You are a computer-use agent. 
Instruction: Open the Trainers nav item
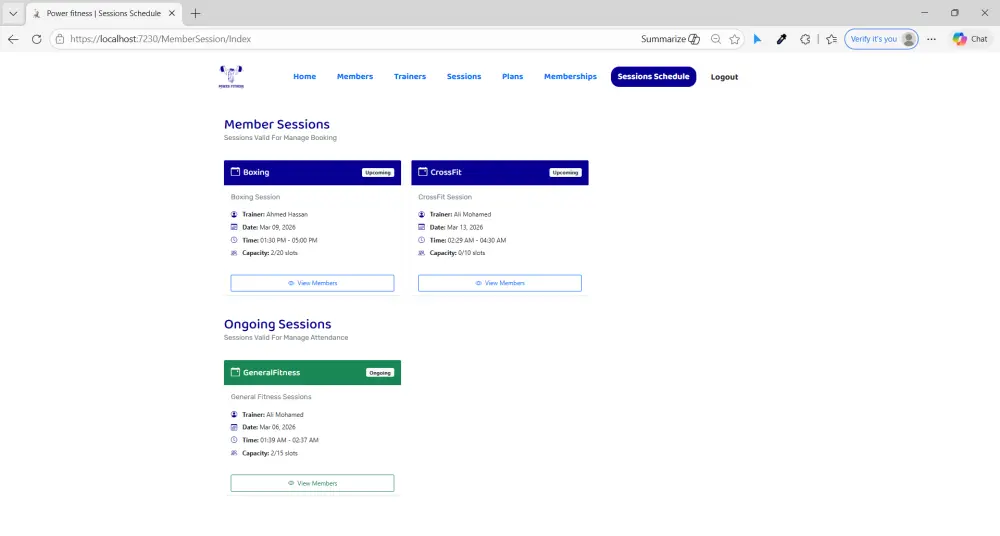(409, 77)
